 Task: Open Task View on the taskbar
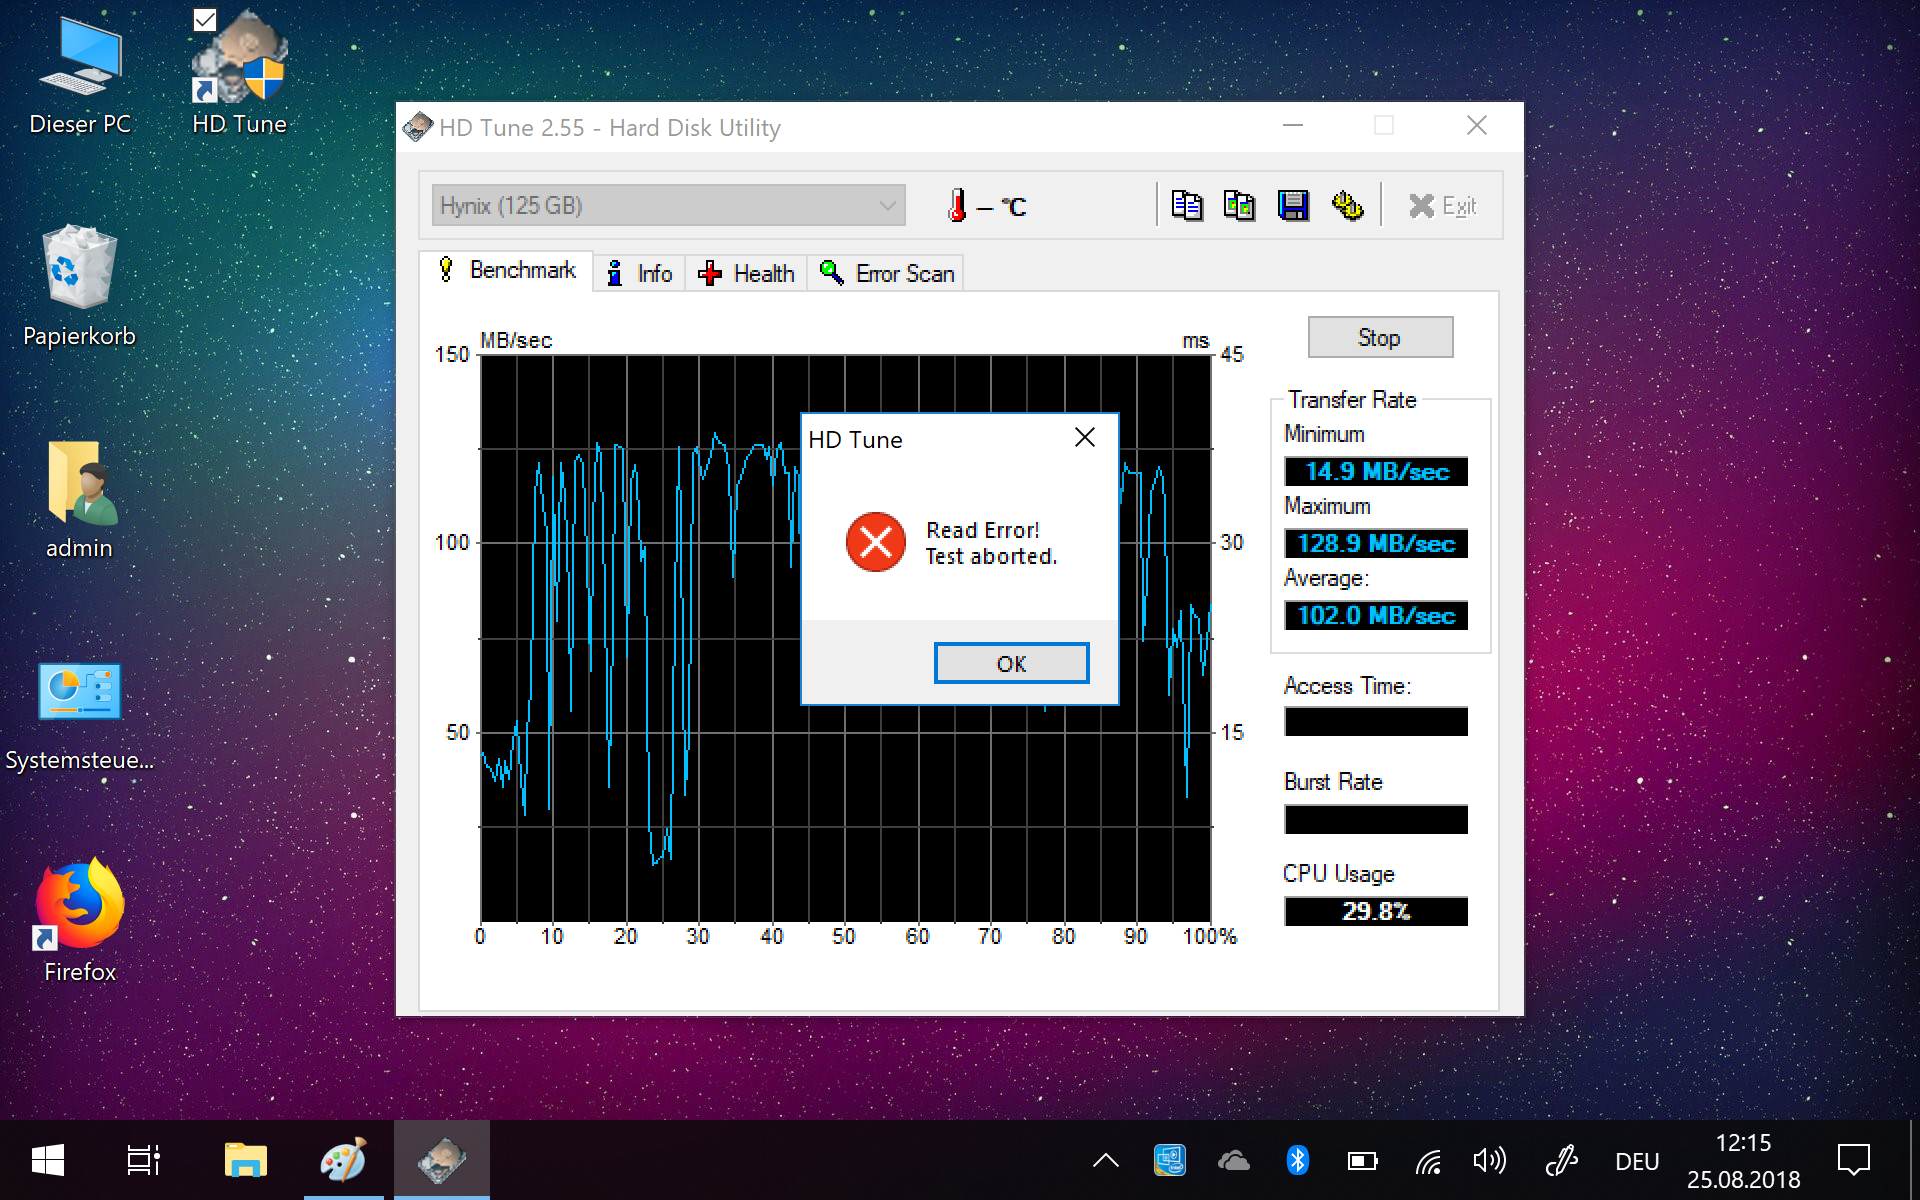(143, 1160)
